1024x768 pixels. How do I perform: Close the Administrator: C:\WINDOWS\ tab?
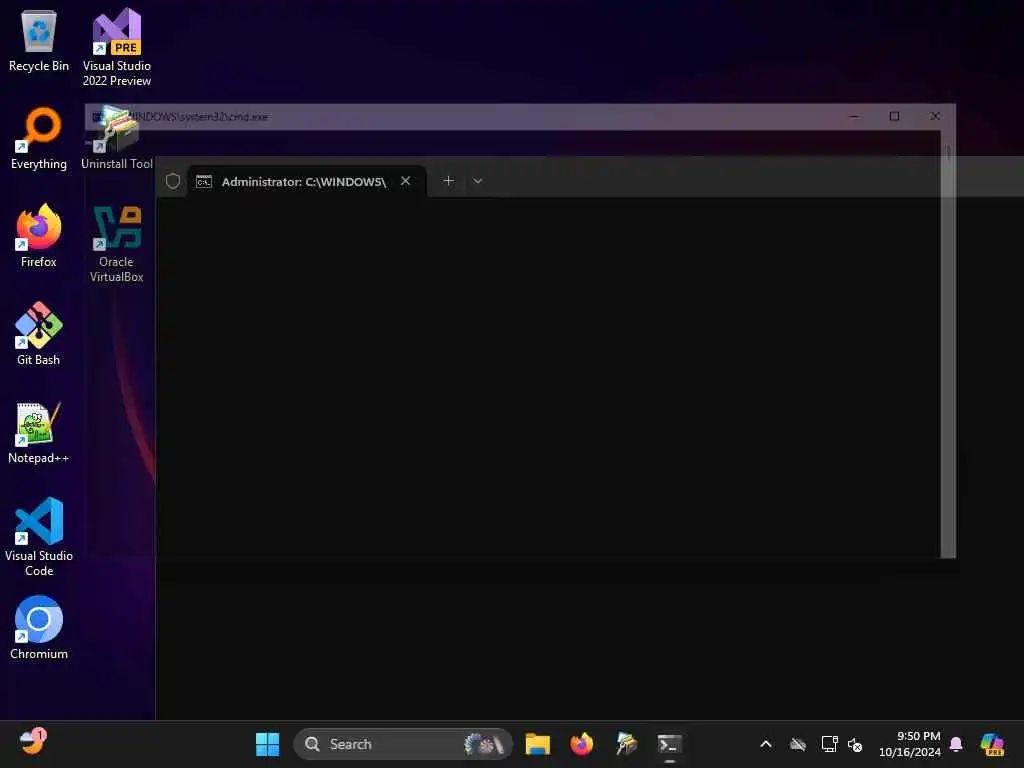406,181
